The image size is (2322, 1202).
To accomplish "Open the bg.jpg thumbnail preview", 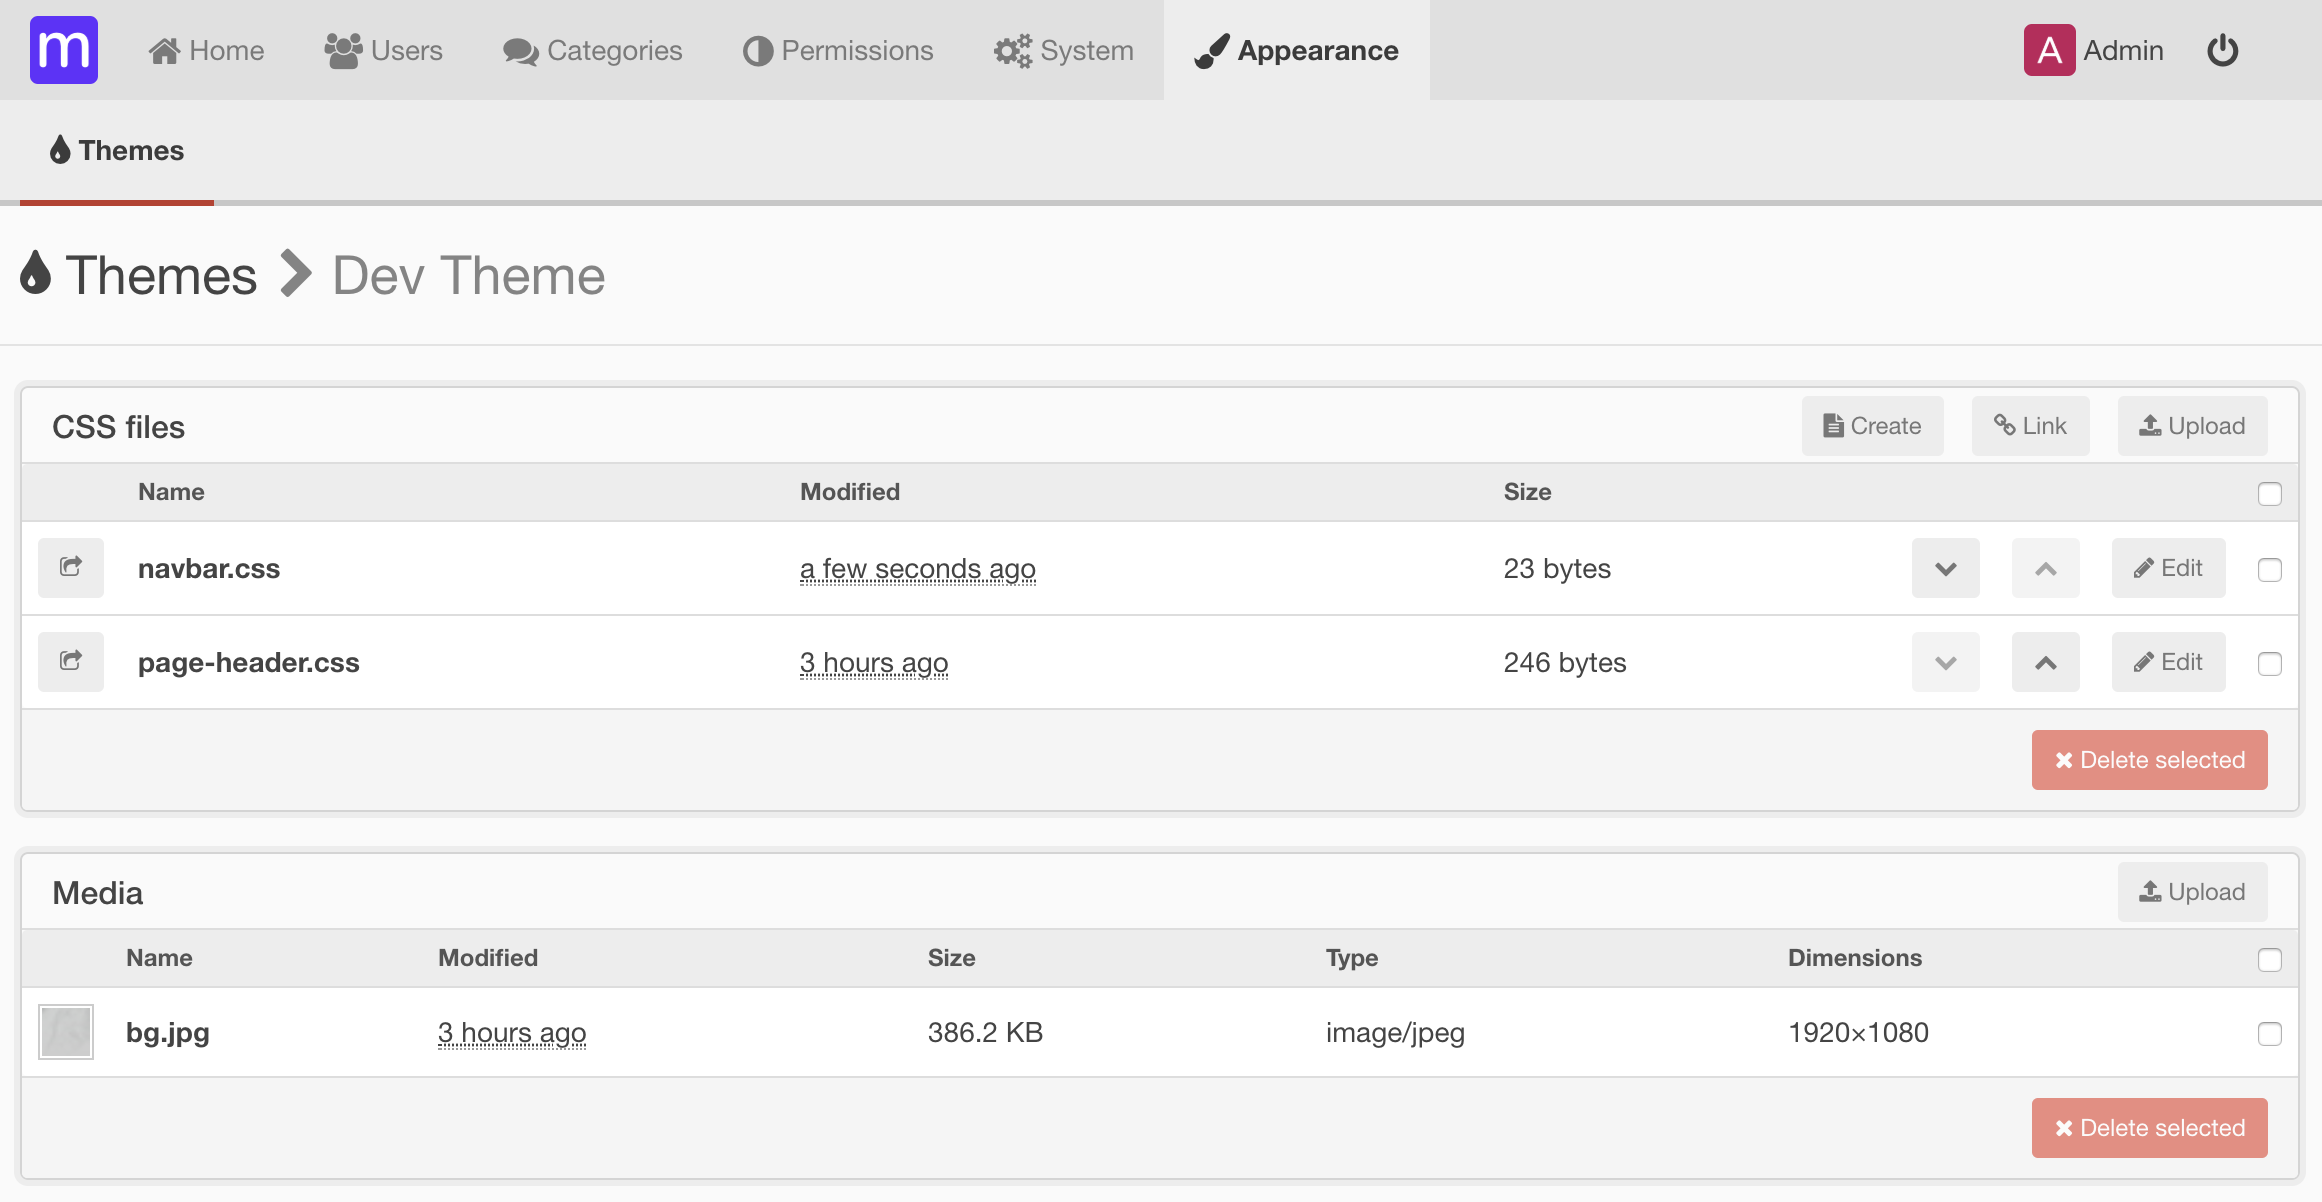I will click(66, 1032).
